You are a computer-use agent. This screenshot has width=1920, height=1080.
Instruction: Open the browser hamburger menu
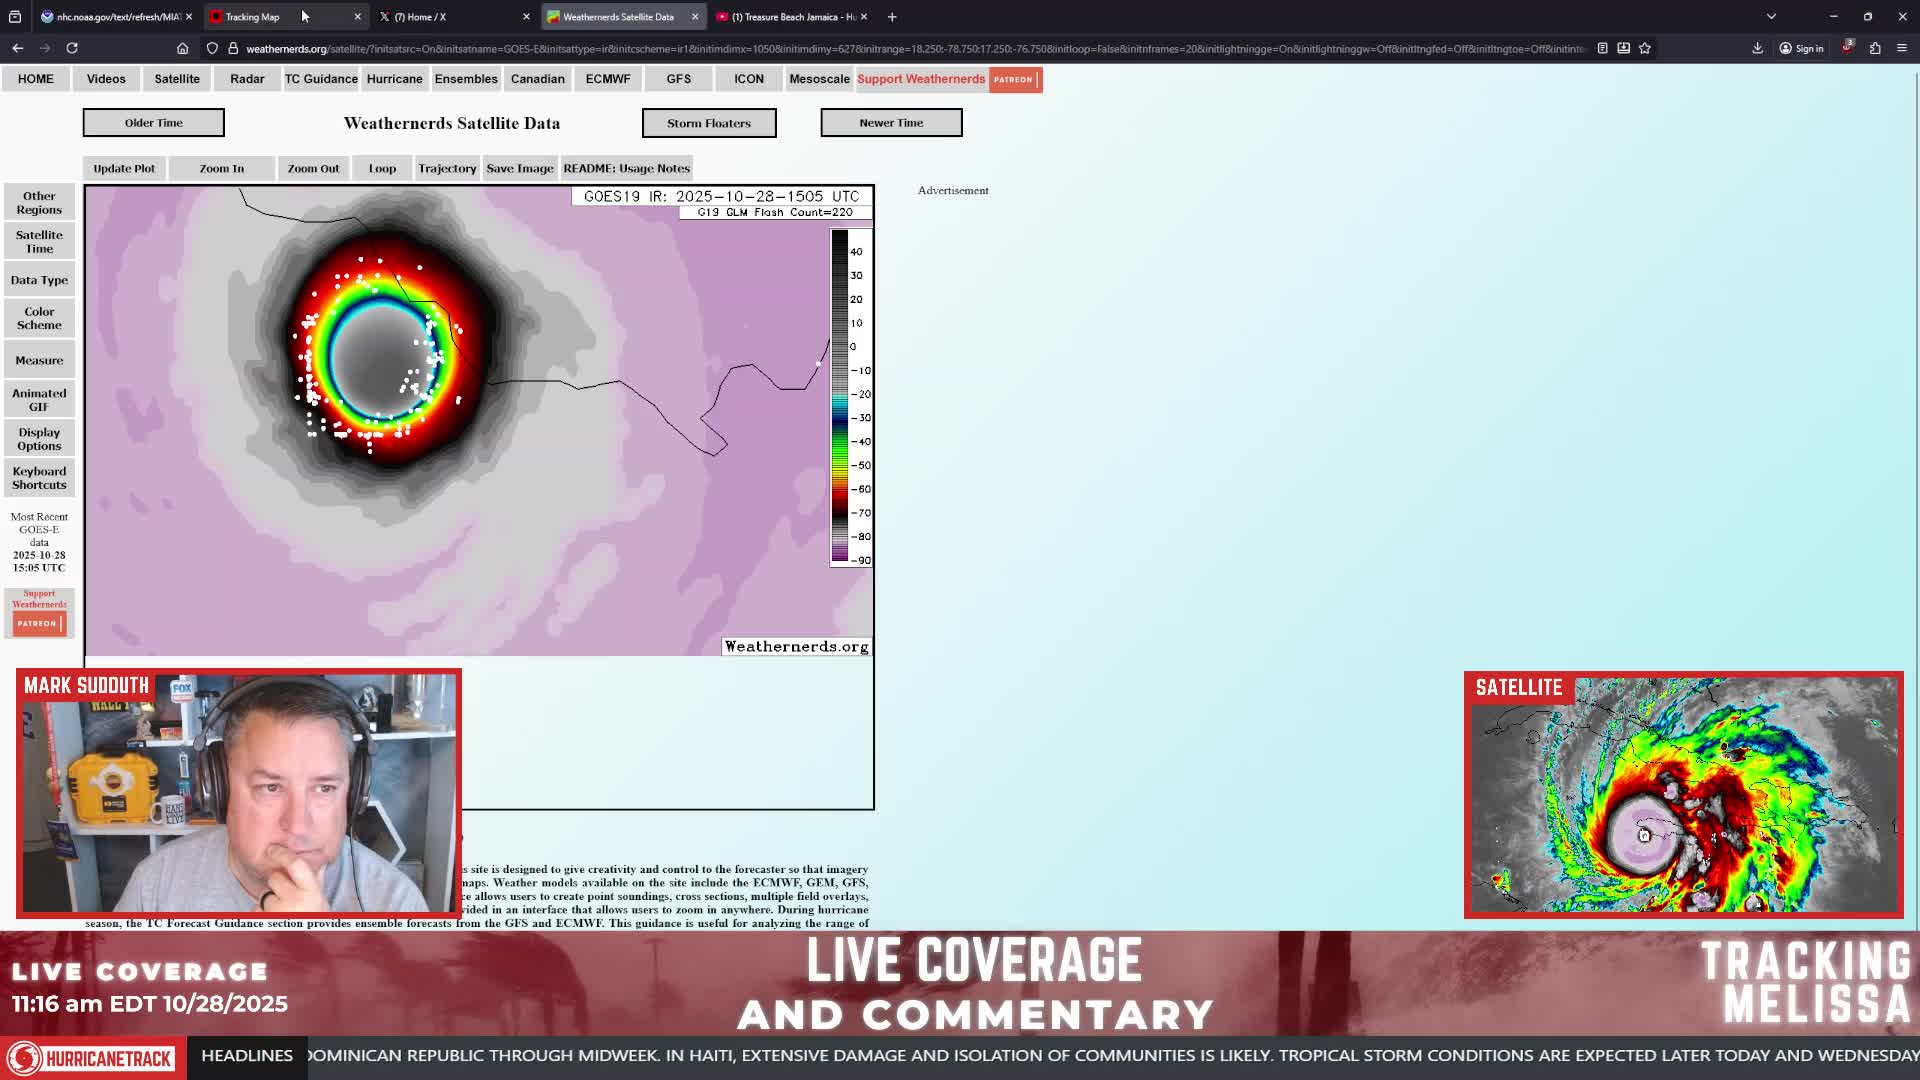click(x=1902, y=48)
